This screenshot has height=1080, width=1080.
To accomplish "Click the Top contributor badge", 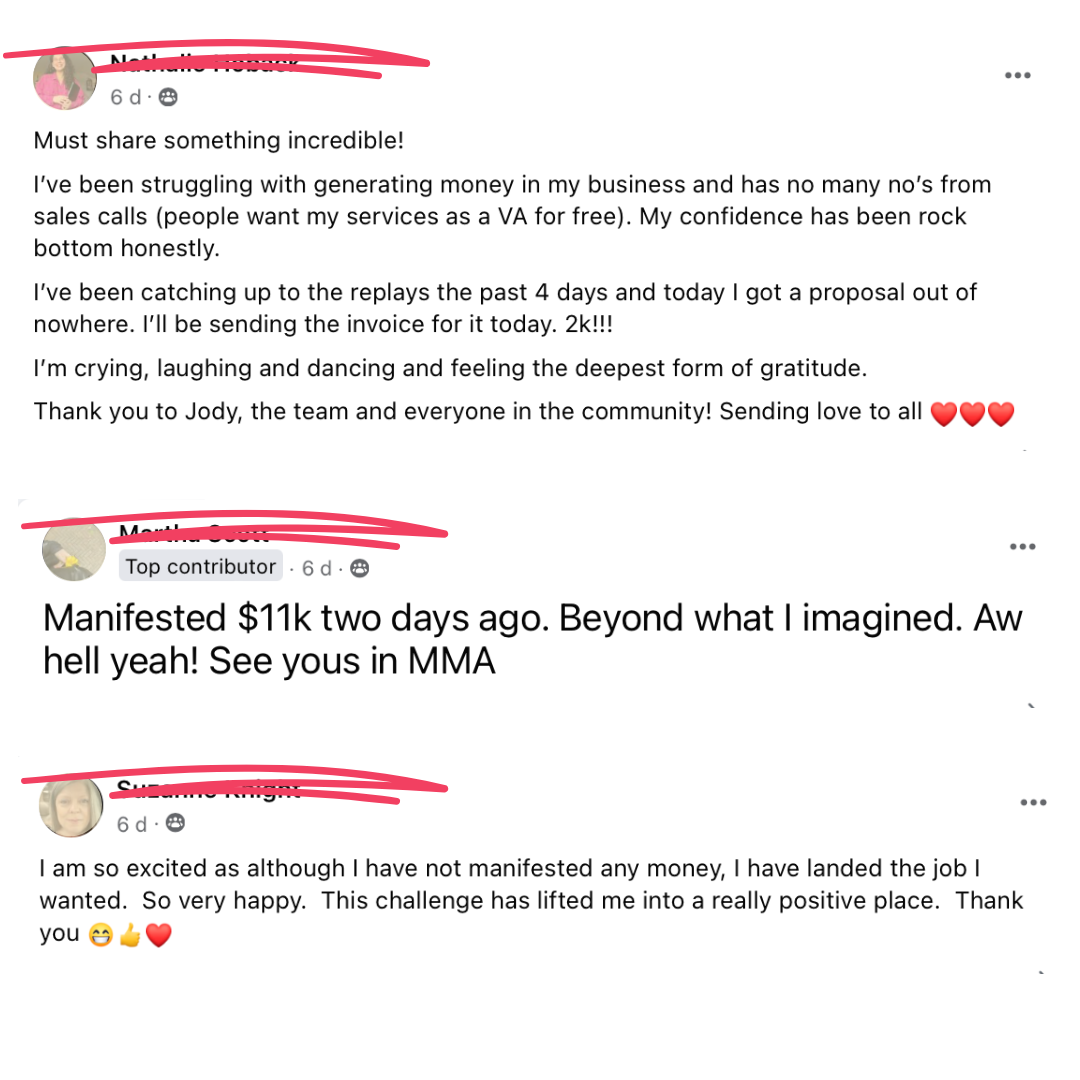I will [x=200, y=566].
